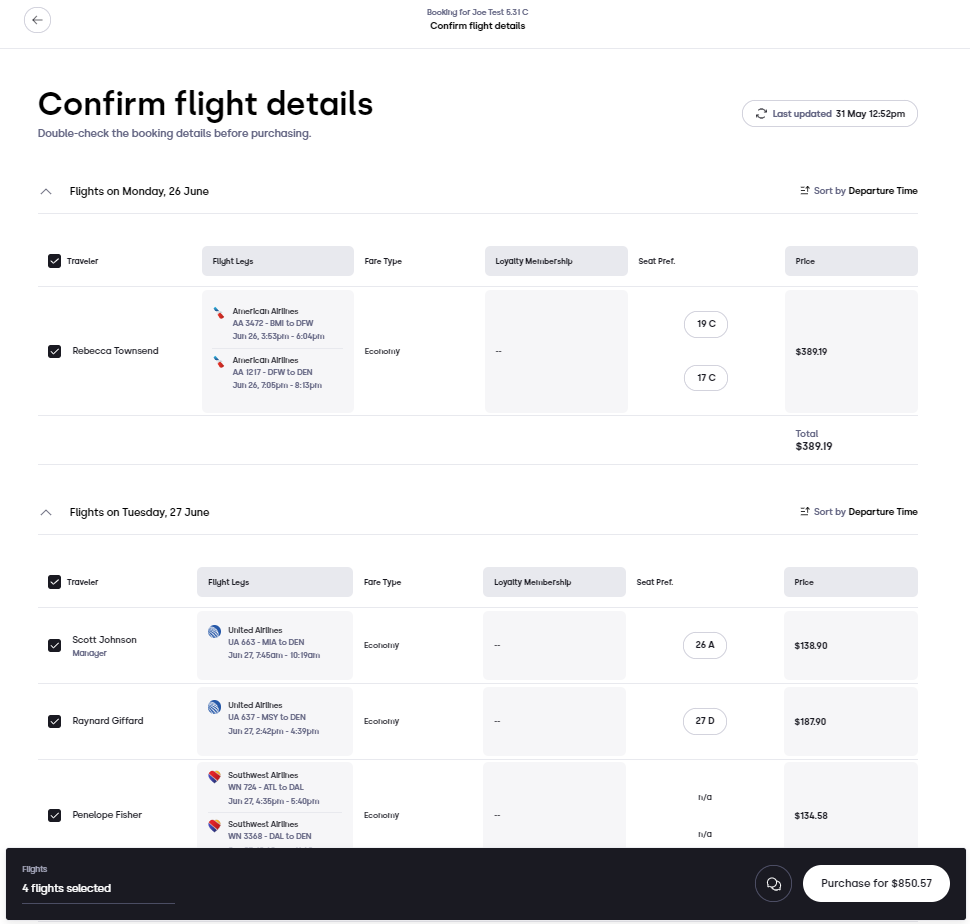Select seat preference 19 C pill
The image size is (970, 924).
706,324
